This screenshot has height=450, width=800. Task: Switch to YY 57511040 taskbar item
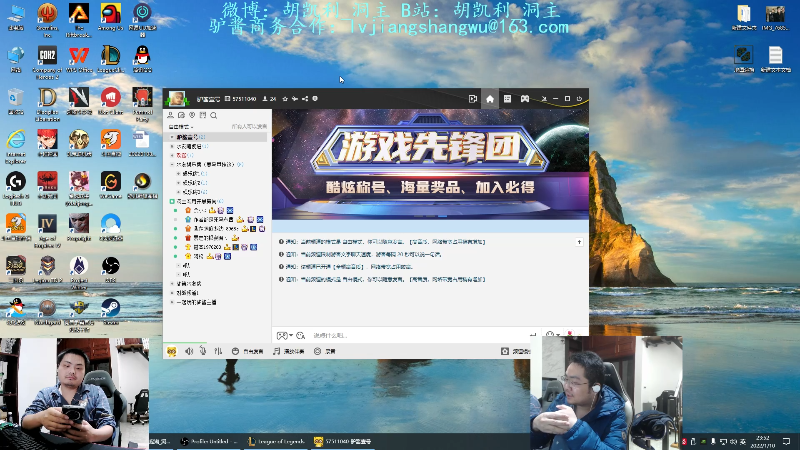pyautogui.click(x=343, y=441)
